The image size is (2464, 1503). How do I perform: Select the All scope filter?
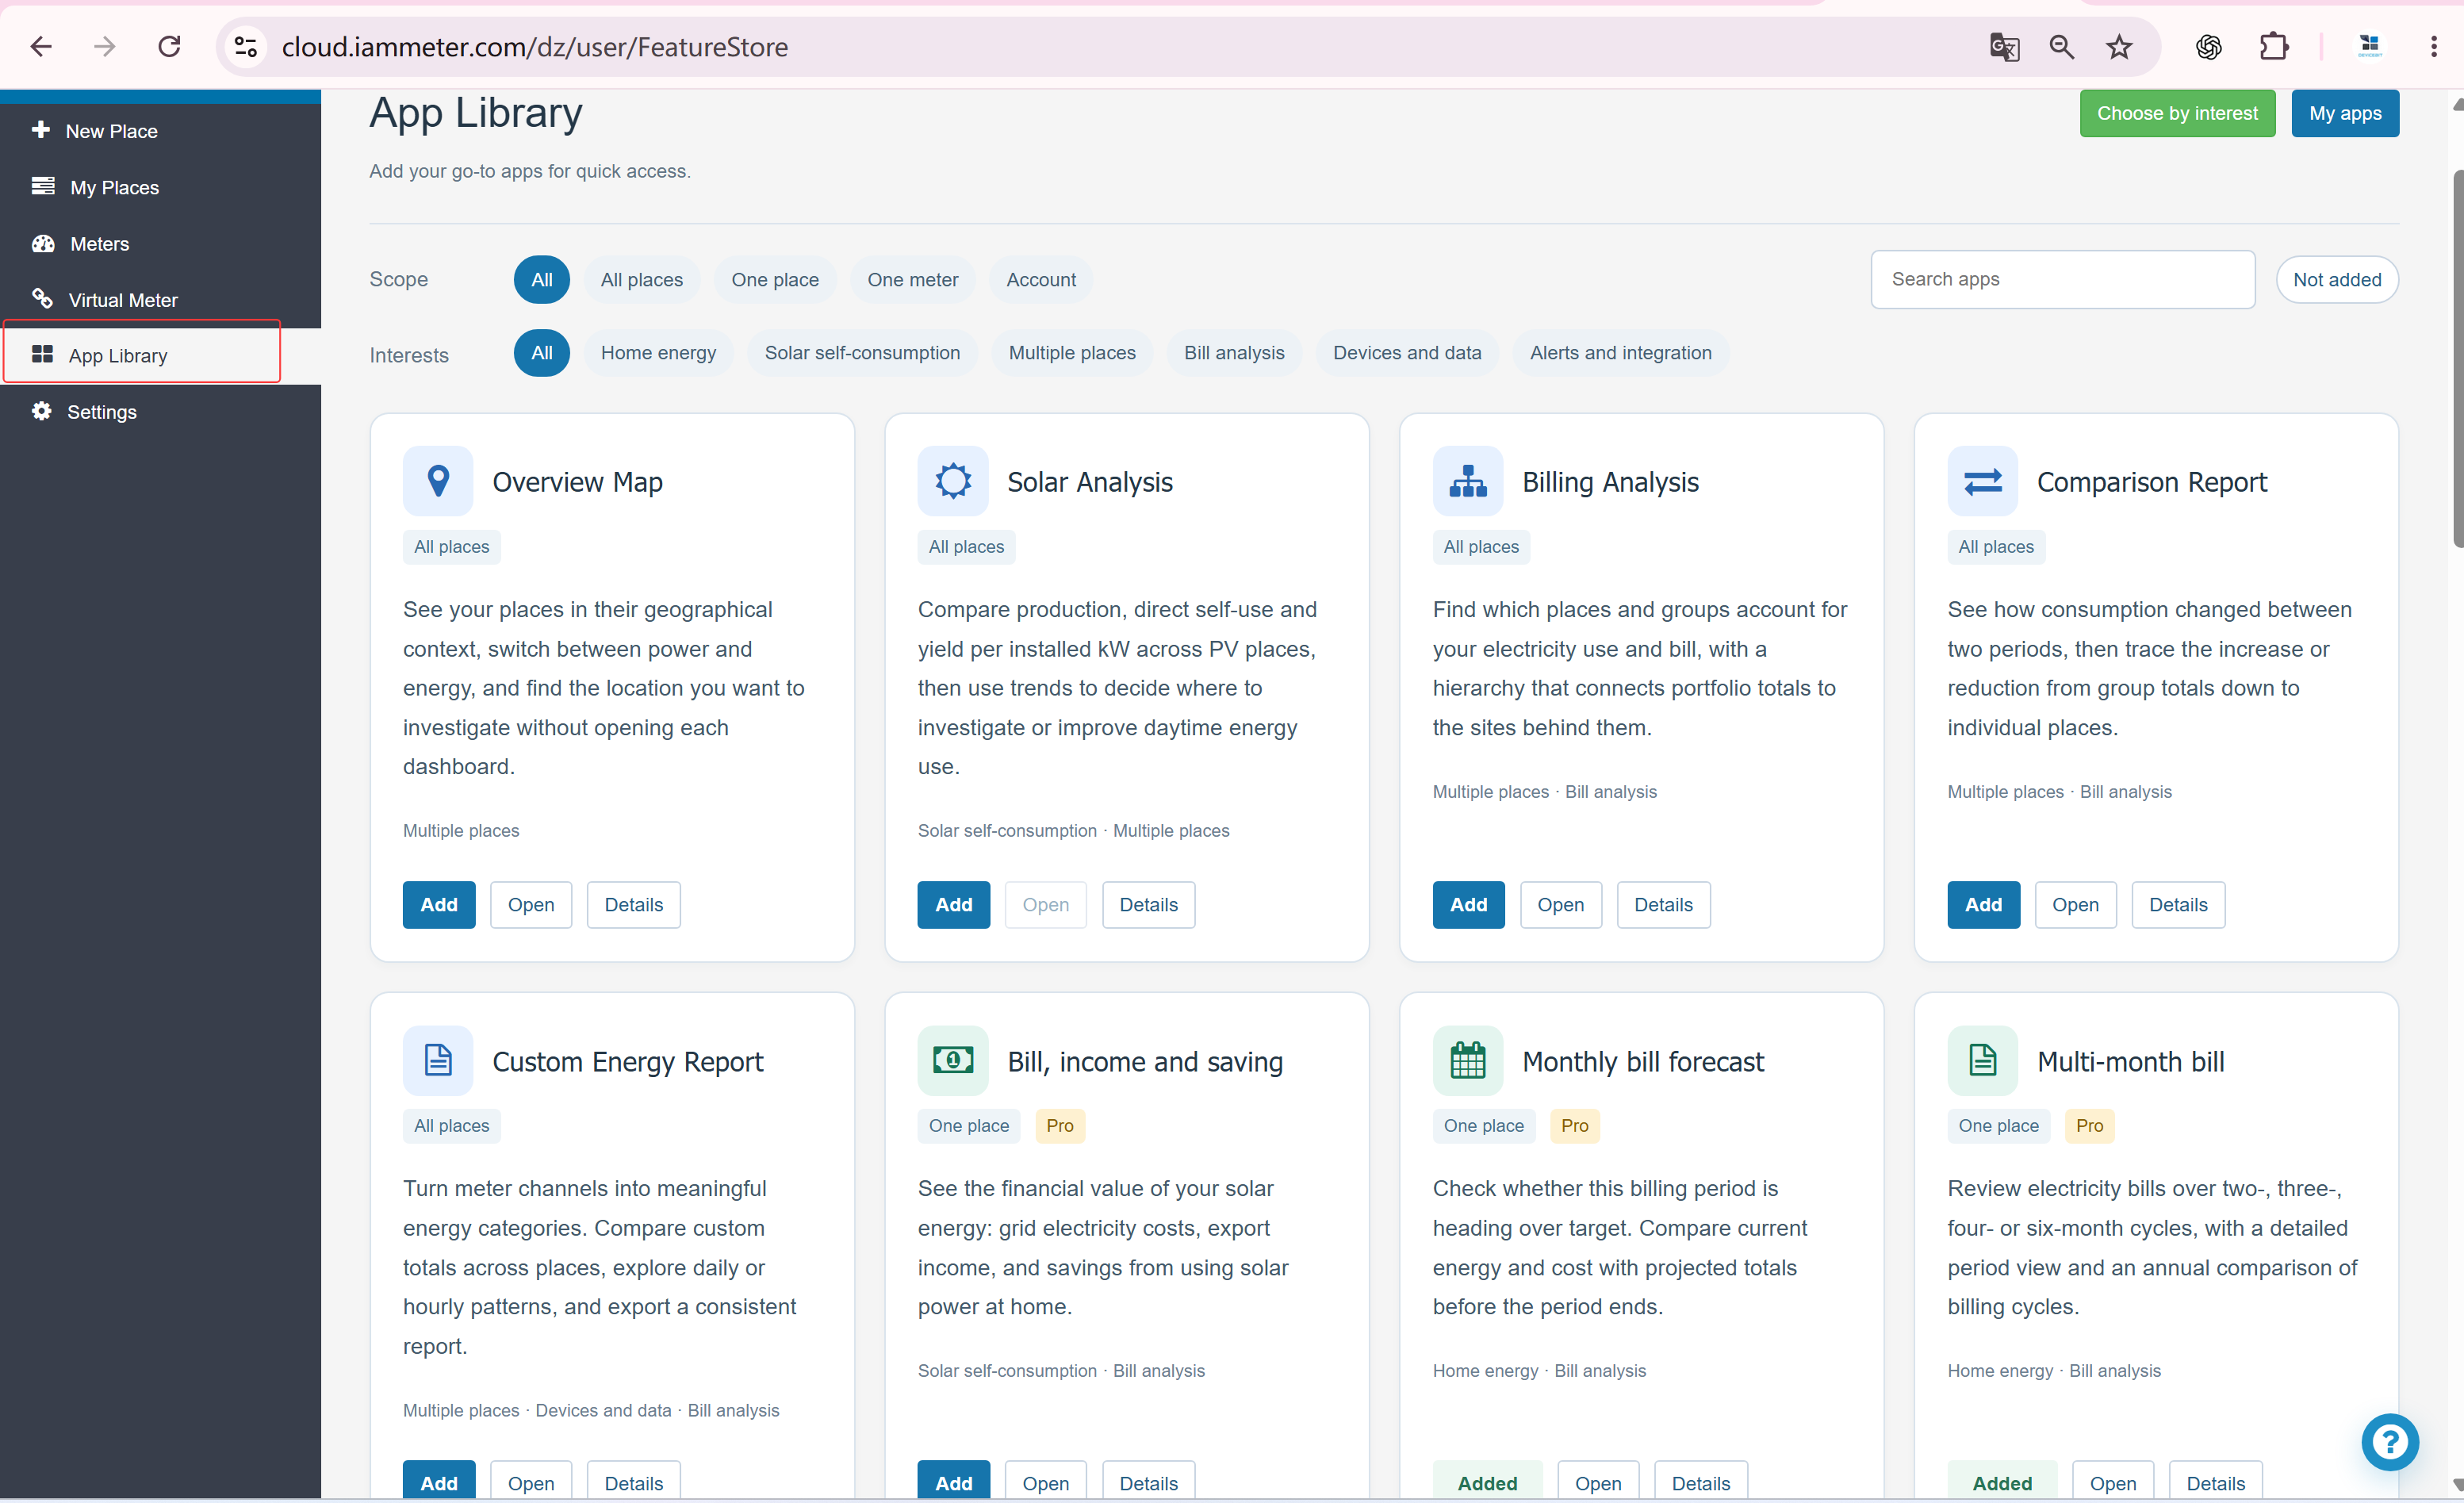pos(542,280)
